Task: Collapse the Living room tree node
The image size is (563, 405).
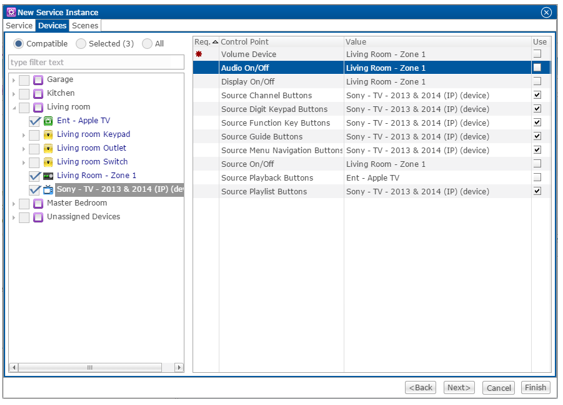Action: [14, 108]
